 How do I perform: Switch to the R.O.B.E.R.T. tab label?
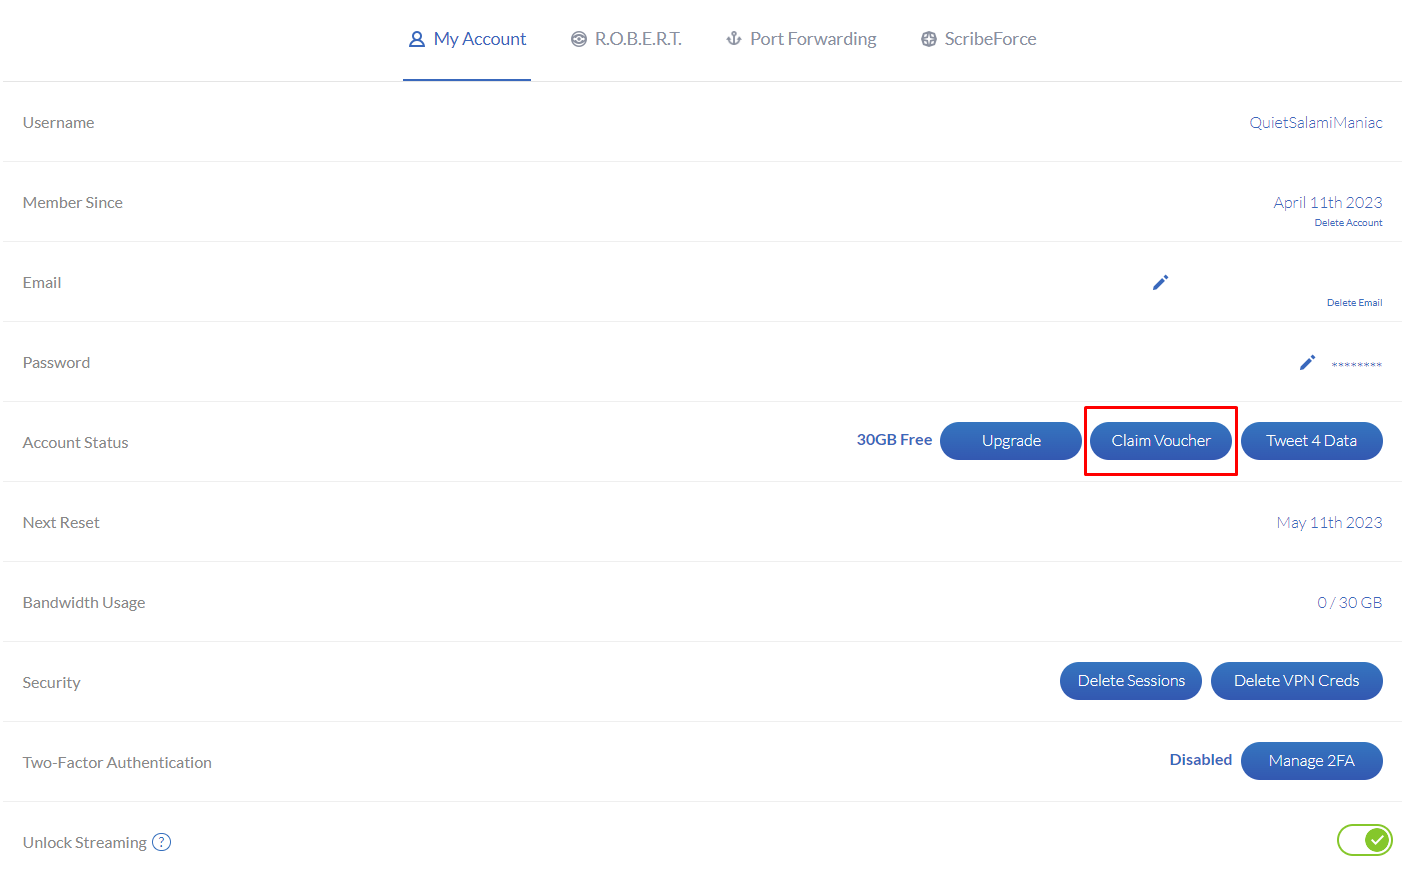coord(638,39)
